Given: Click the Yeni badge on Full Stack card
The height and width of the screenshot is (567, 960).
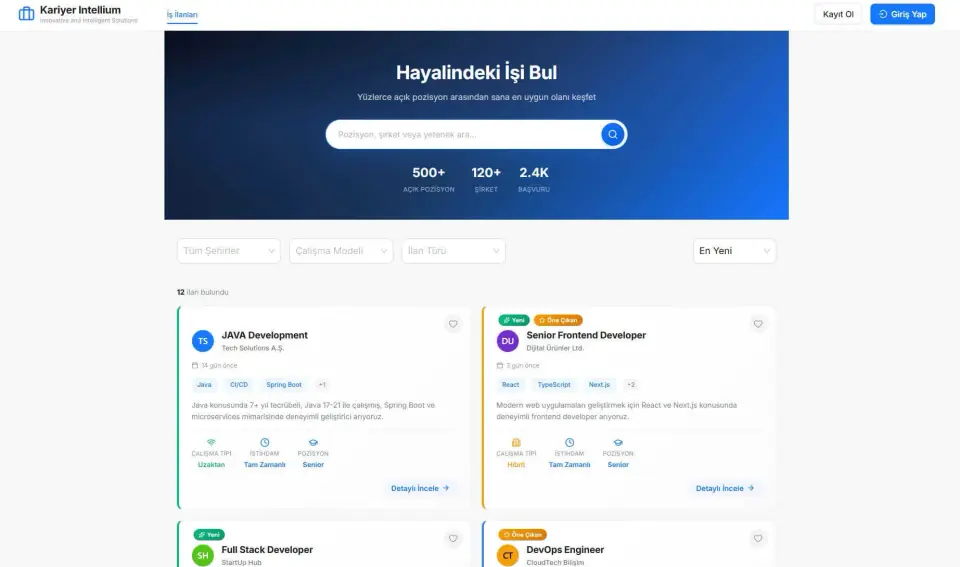Looking at the screenshot, I should pos(209,535).
